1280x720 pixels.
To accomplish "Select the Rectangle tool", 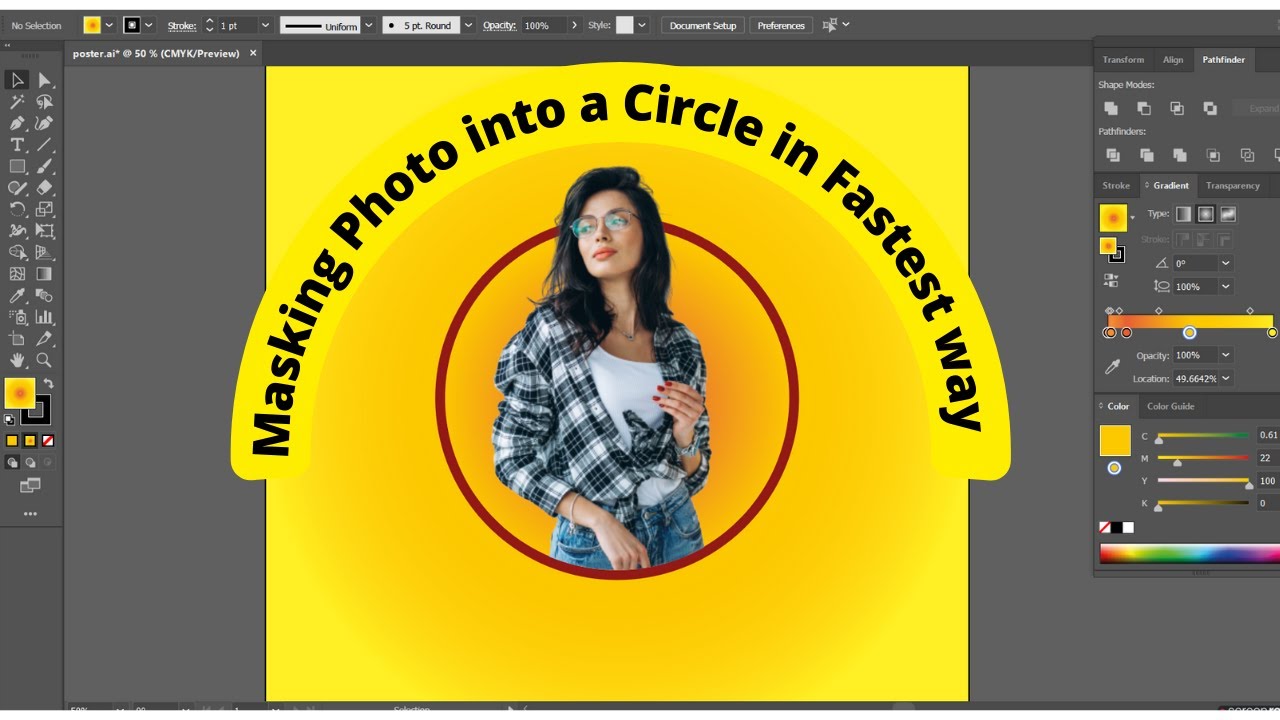I will (x=17, y=166).
